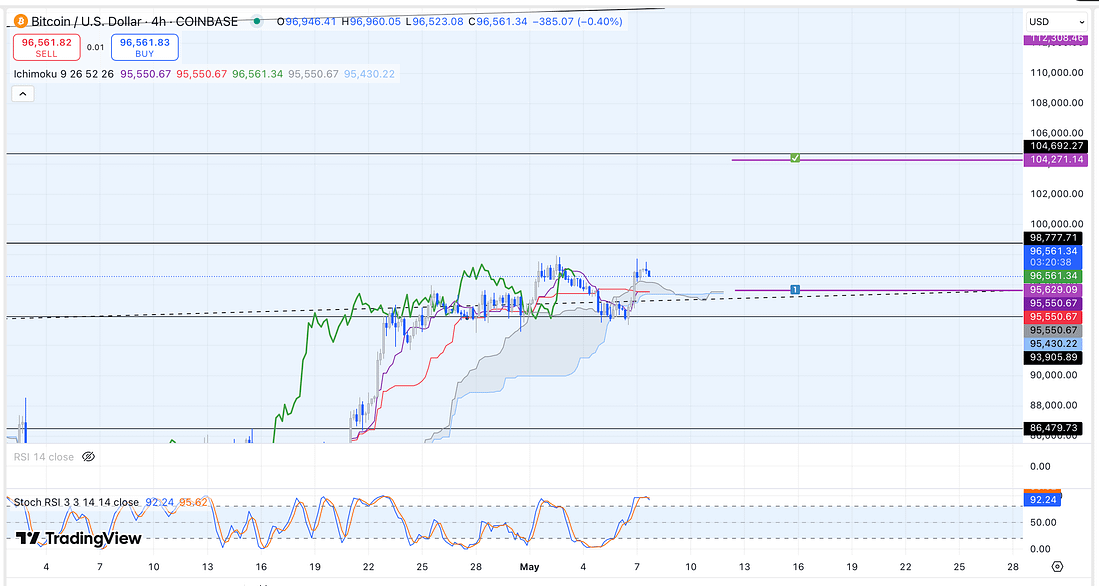Click the black 98,777.71 price level label
This screenshot has height=586, width=1099.
coord(1055,237)
